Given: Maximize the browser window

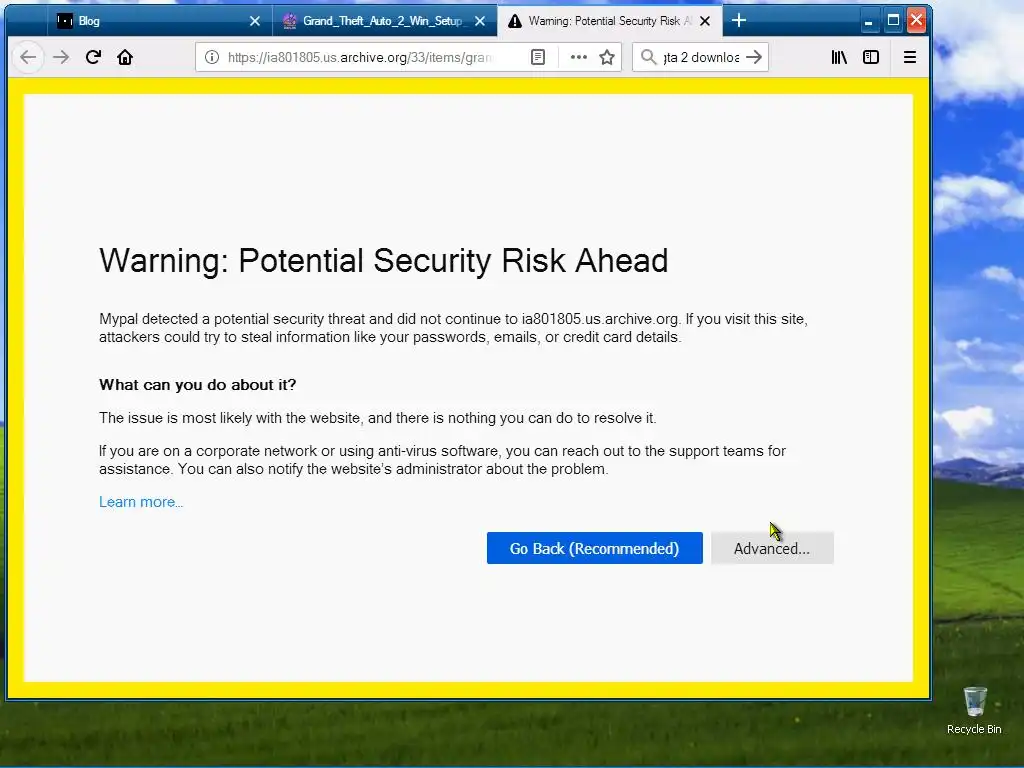Looking at the screenshot, I should click(893, 21).
